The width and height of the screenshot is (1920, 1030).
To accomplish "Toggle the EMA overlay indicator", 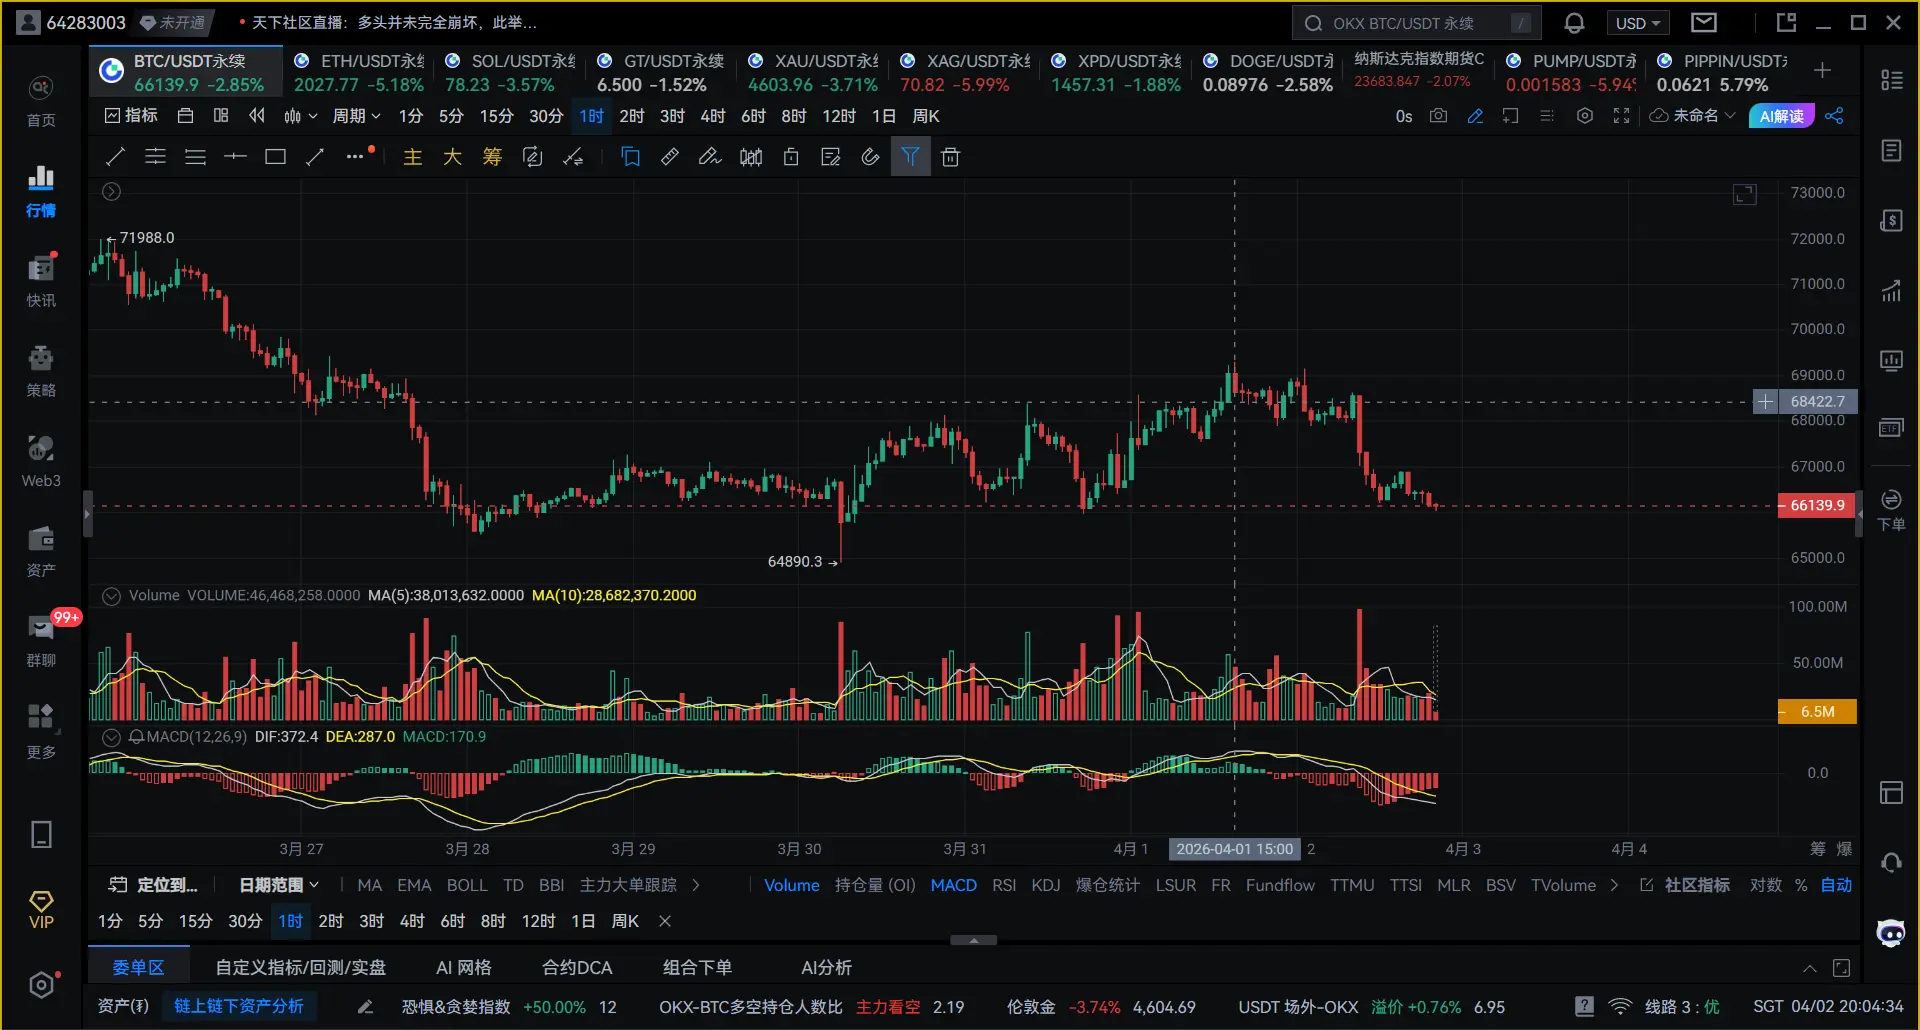I will click(414, 885).
